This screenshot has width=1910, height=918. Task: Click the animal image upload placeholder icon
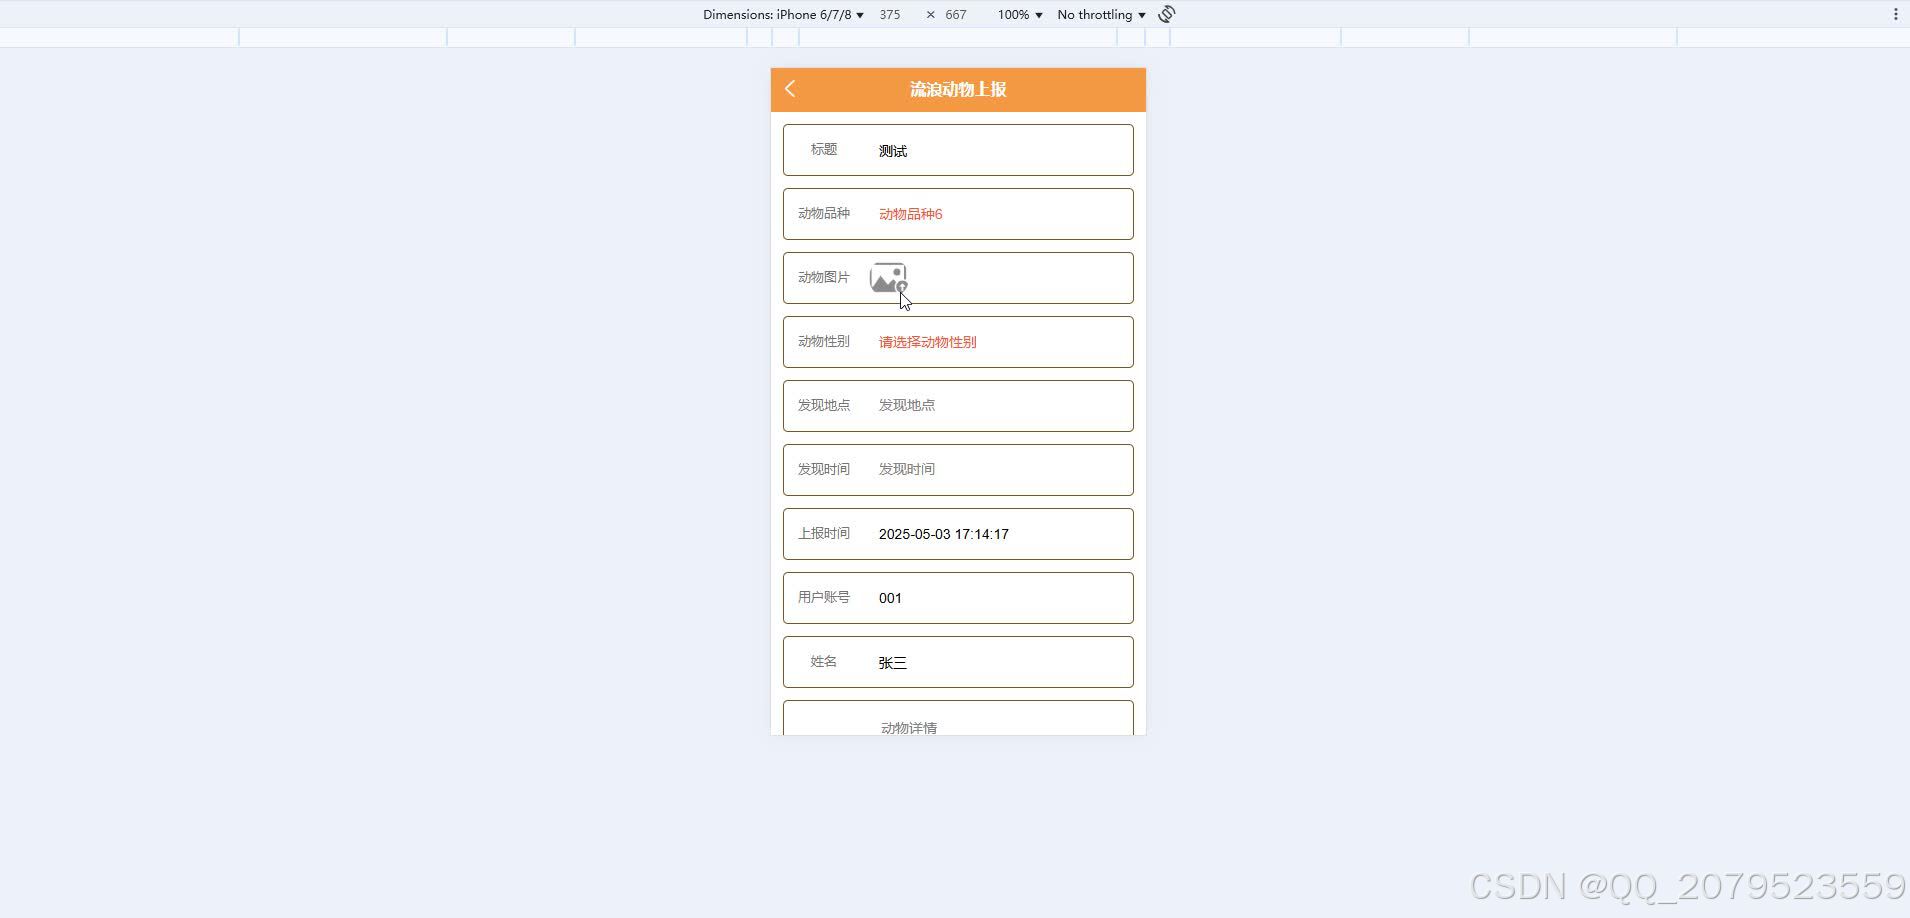(x=888, y=277)
